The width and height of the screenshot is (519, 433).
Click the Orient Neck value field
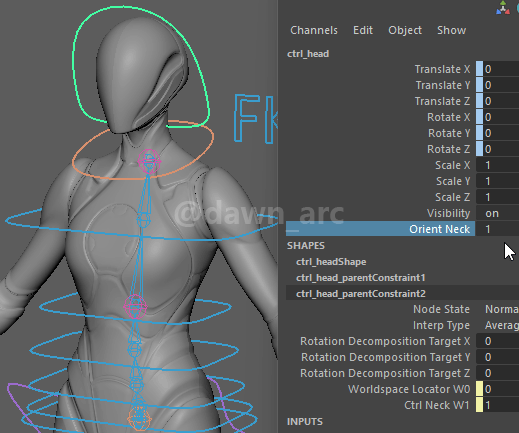[x=497, y=229]
